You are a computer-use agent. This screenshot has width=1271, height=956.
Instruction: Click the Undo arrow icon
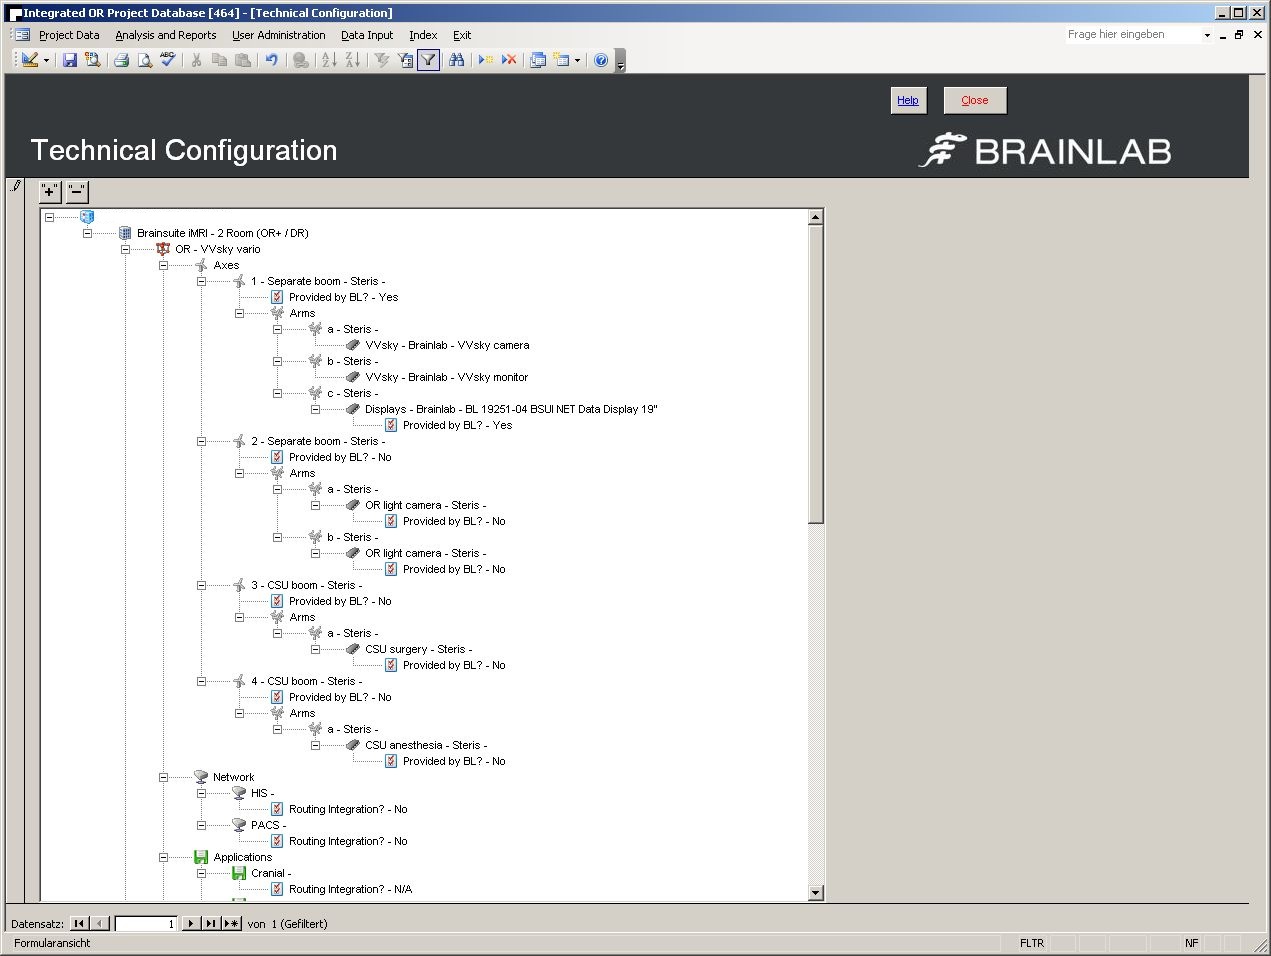point(271,60)
